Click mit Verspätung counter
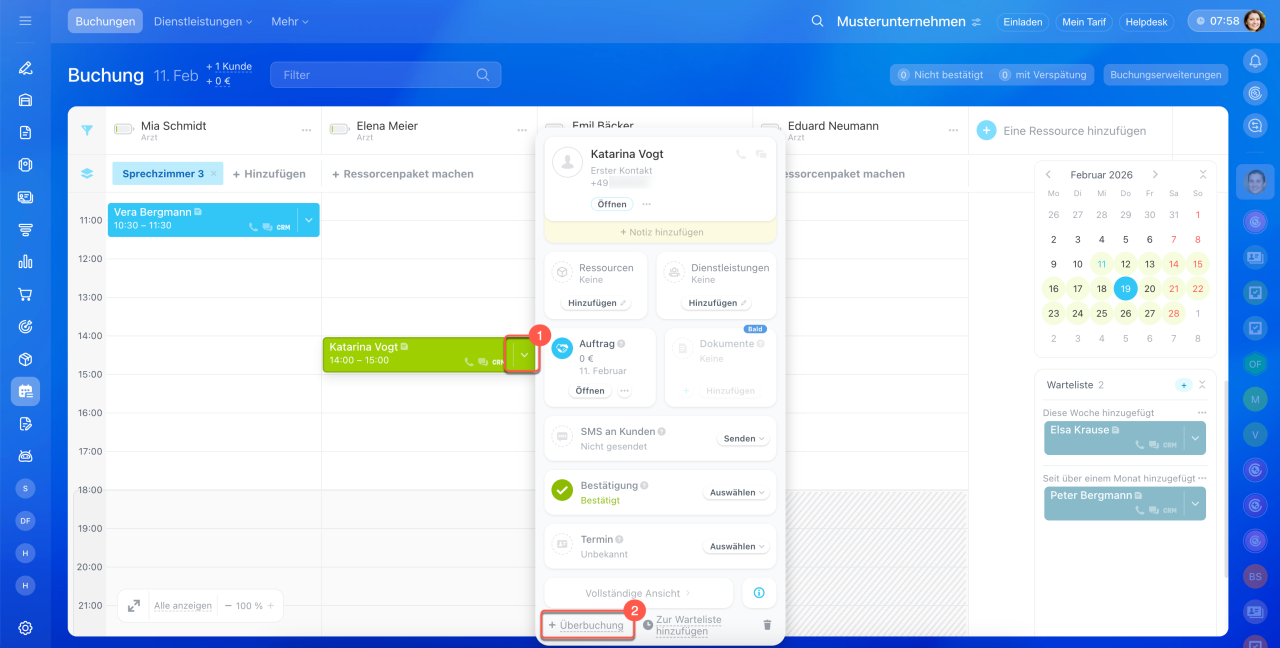 point(1044,75)
